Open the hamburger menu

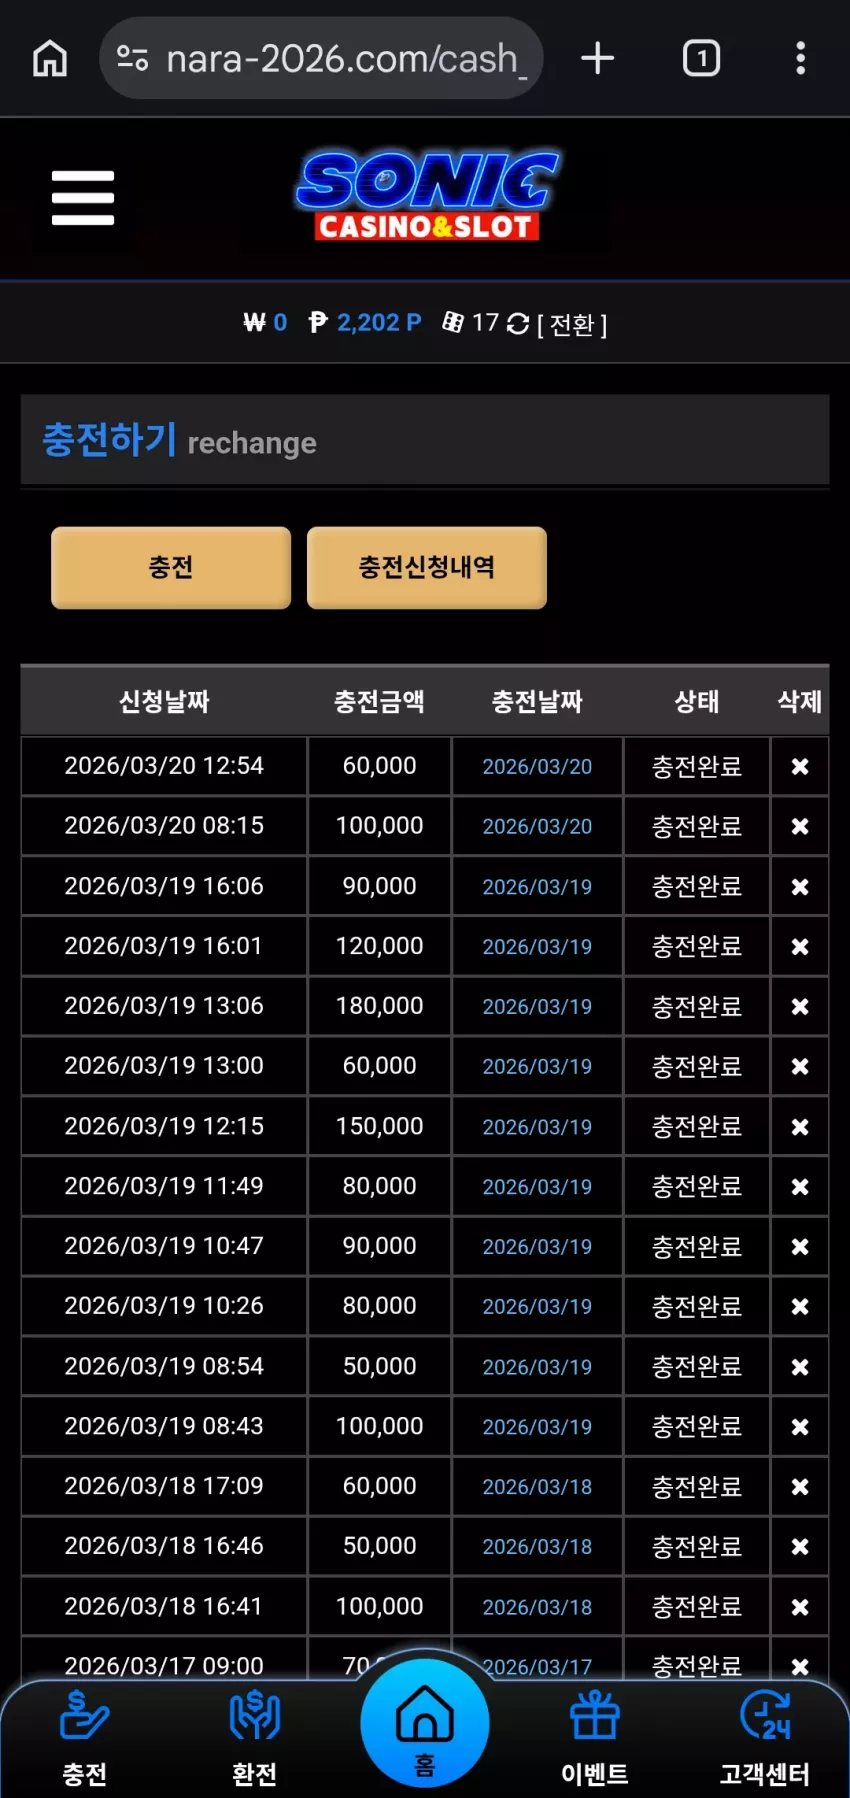[83, 197]
